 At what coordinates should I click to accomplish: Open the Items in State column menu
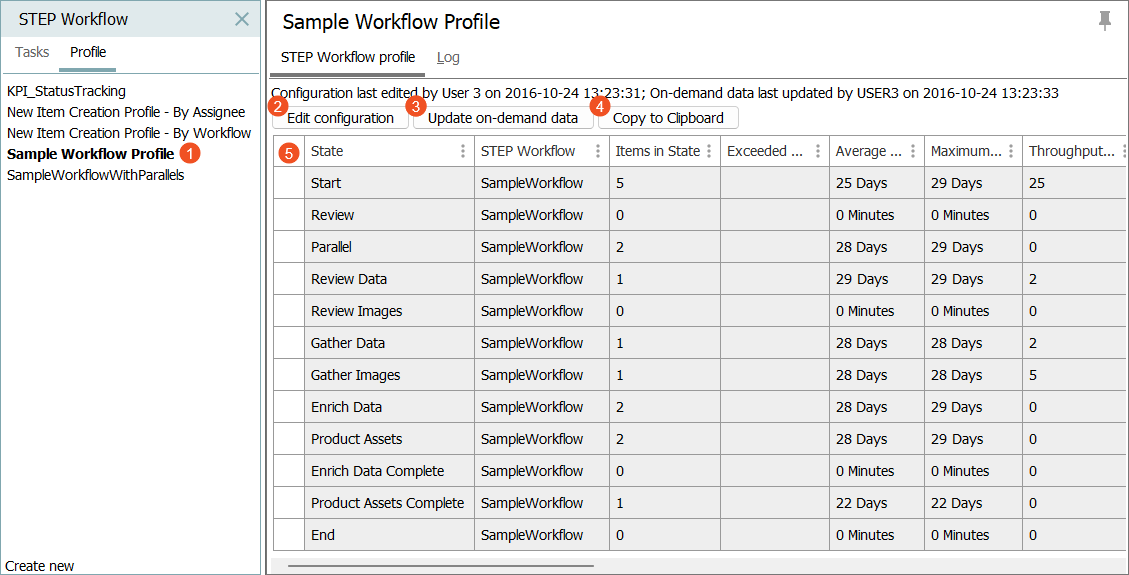tap(709, 151)
